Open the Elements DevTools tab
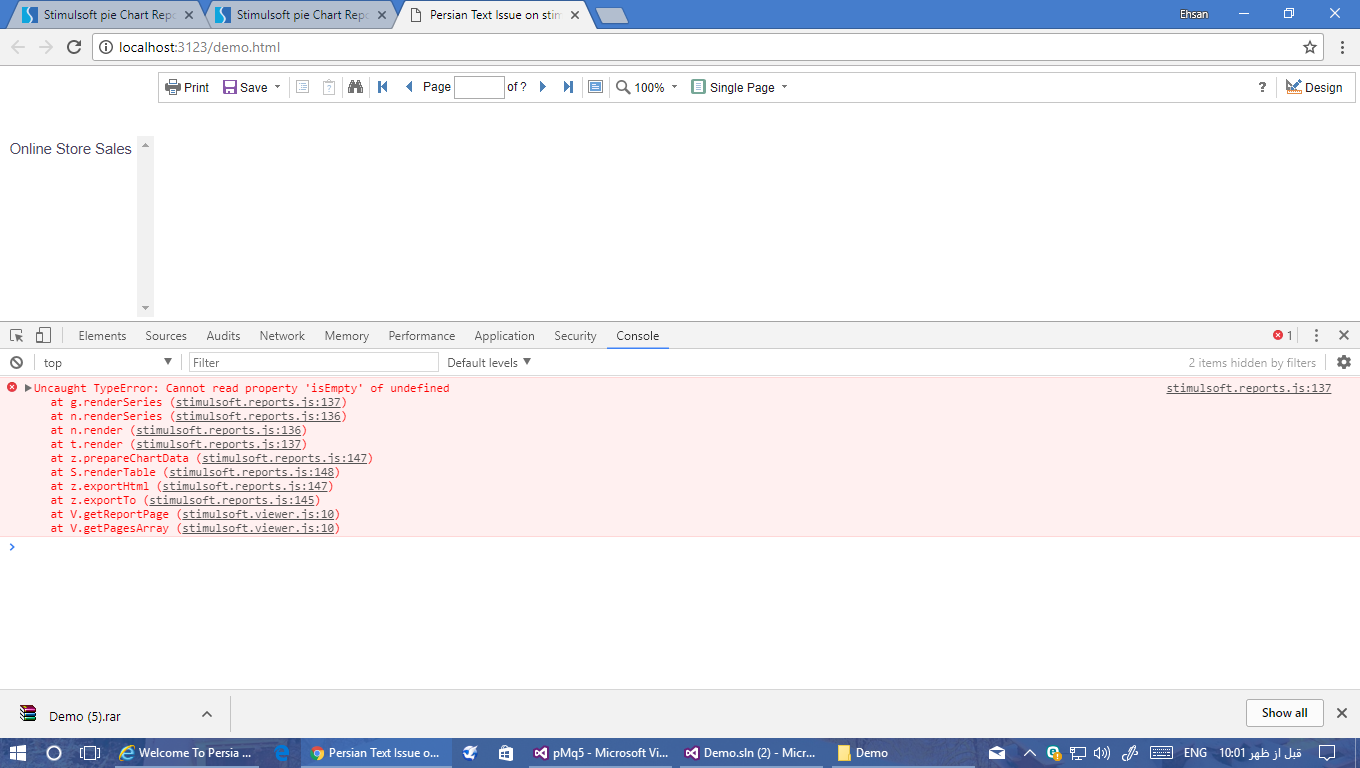1360x768 pixels. pos(102,336)
